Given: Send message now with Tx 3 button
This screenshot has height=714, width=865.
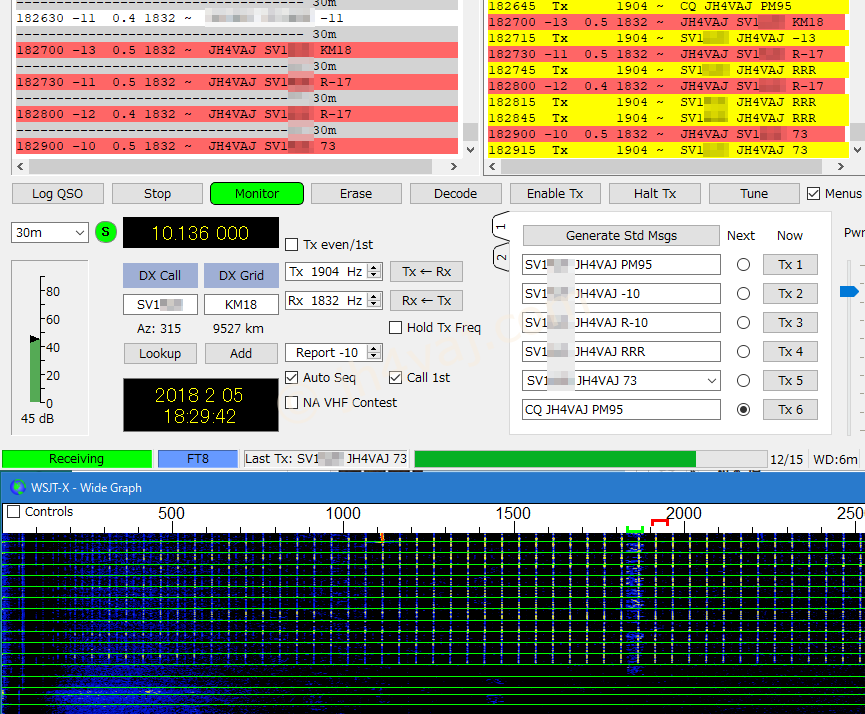Looking at the screenshot, I should tap(790, 323).
